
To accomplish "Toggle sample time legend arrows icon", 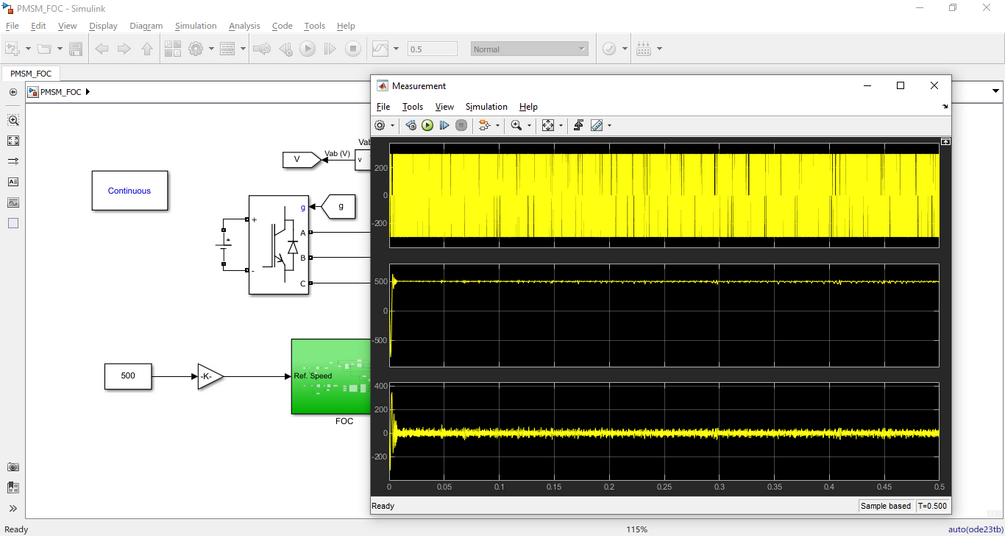I will pos(13,162).
